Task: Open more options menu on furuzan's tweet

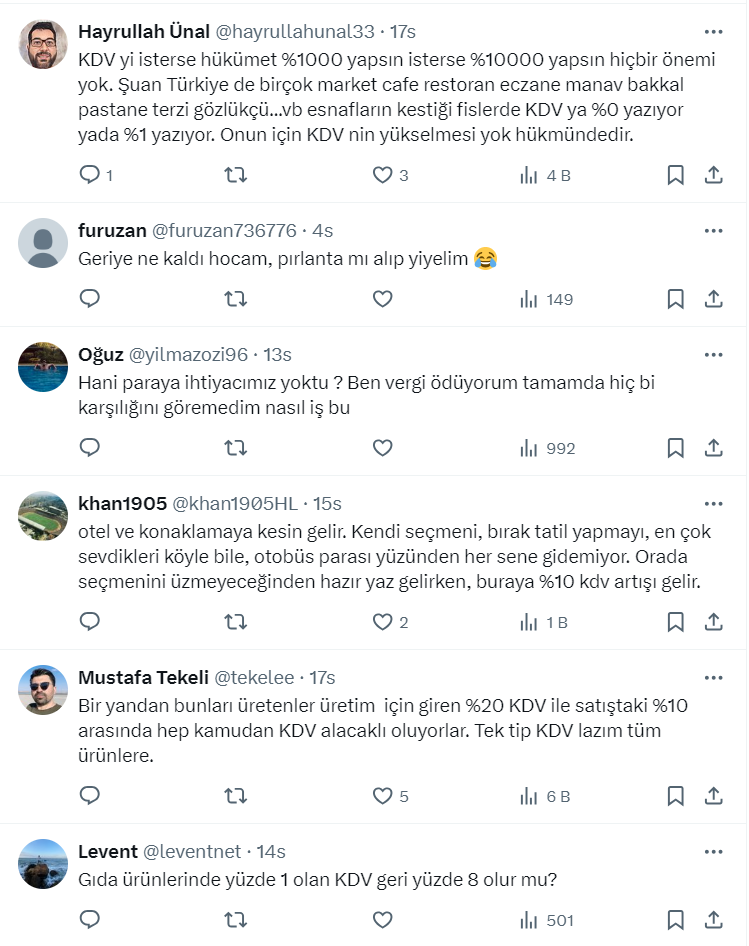Action: pos(713,231)
